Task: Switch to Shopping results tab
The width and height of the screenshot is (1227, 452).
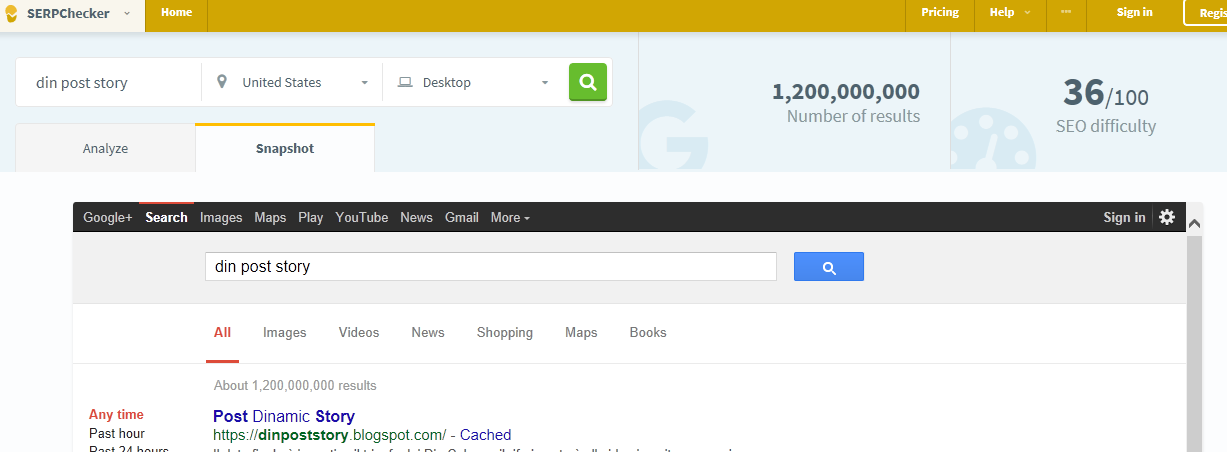Action: tap(505, 332)
